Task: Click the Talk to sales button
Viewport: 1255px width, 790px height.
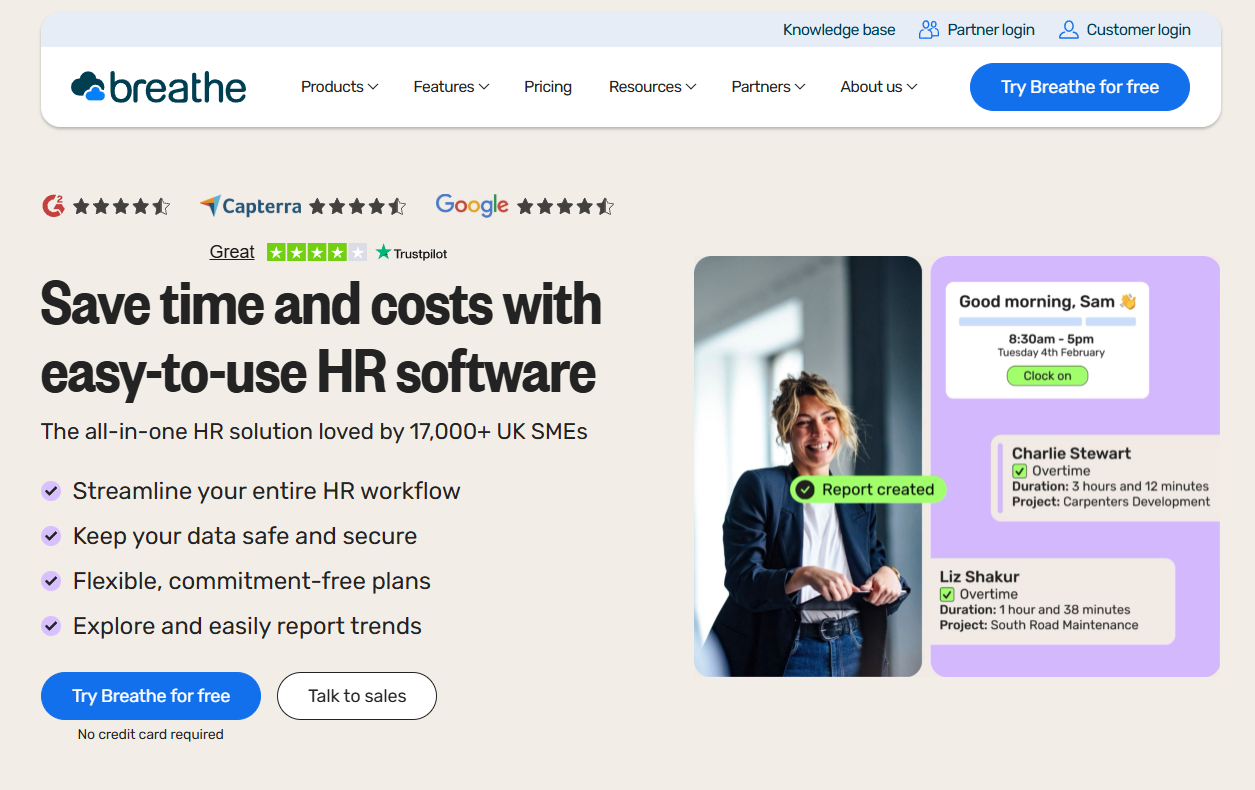Action: pos(356,696)
